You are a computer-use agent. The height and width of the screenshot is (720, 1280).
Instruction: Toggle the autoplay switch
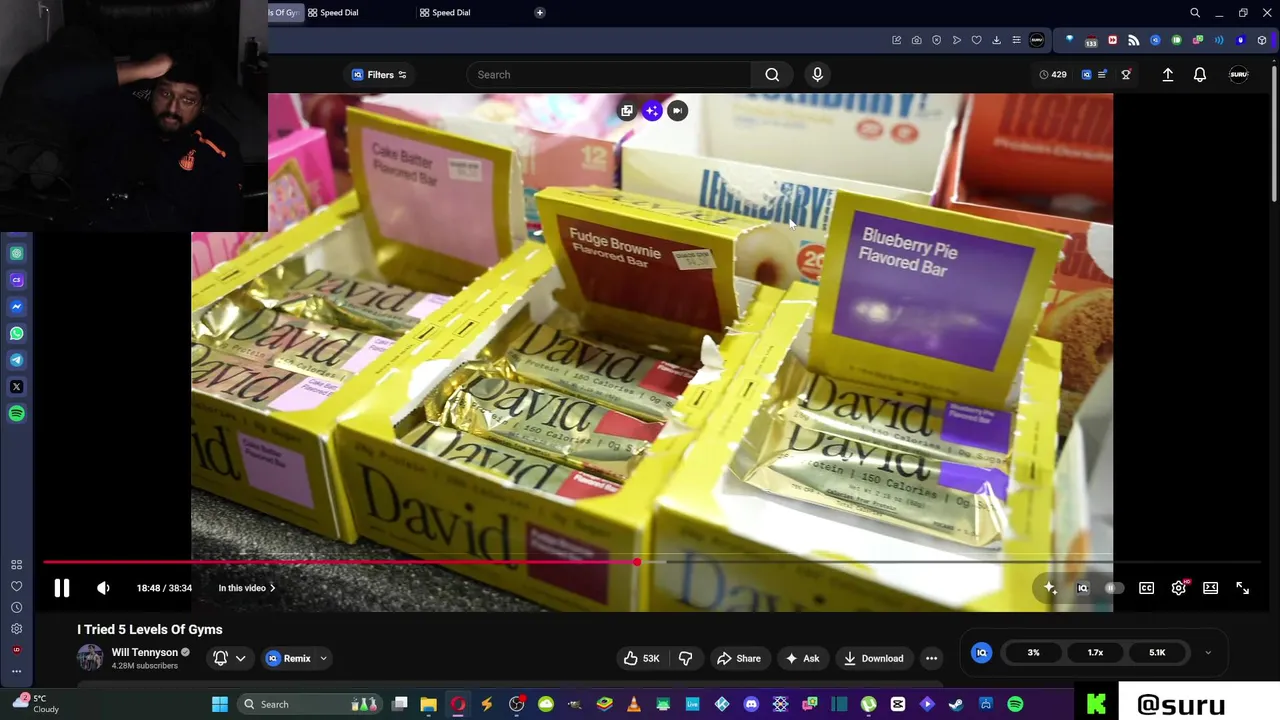pyautogui.click(x=1114, y=588)
